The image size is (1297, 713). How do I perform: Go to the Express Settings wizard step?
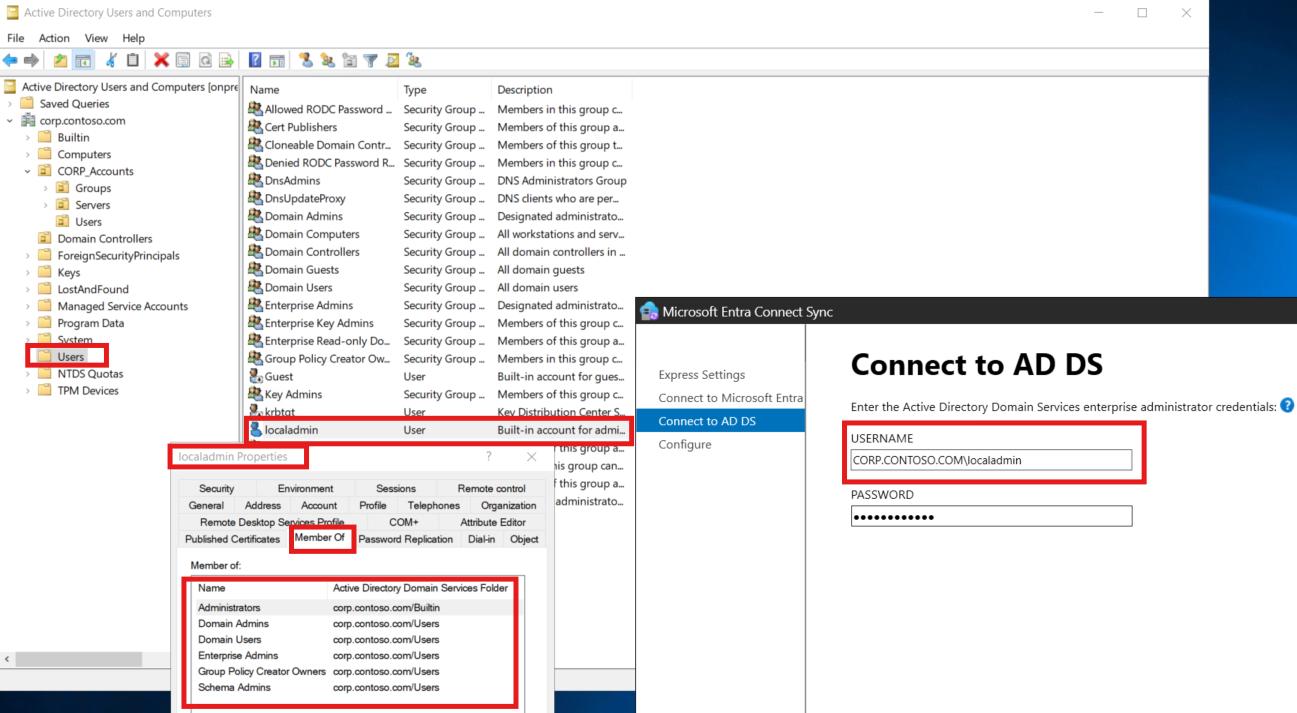(701, 375)
